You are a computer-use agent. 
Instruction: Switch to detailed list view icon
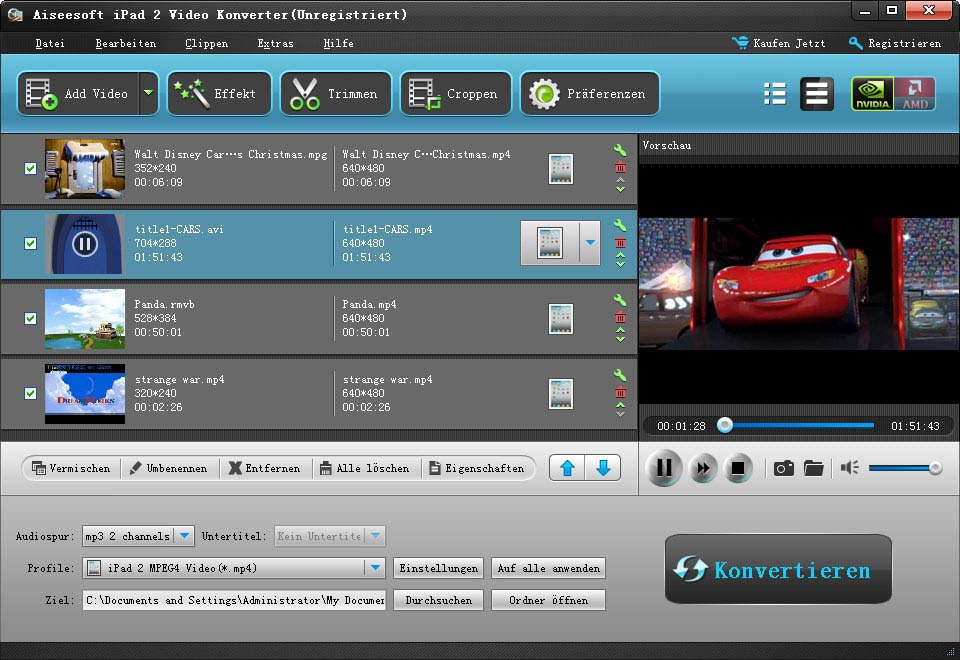(817, 94)
